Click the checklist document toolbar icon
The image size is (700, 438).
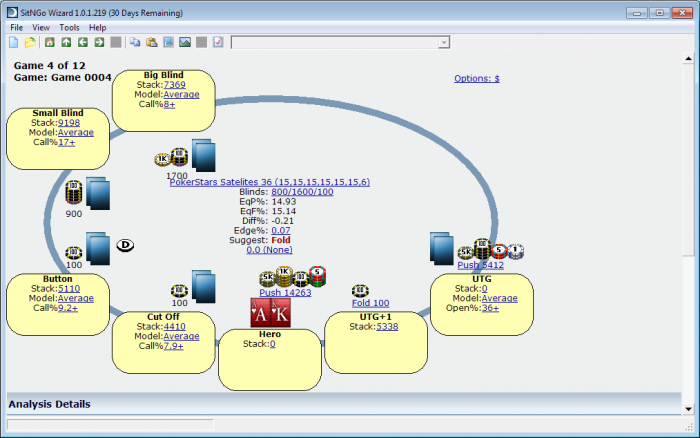coord(218,42)
